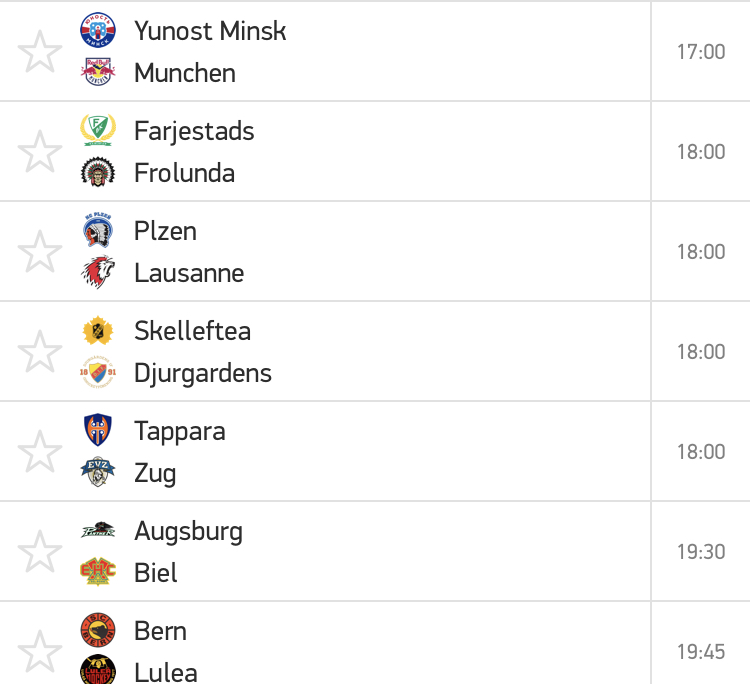The width and height of the screenshot is (750, 684).
Task: Toggle favorite star for Plzen vs Lausanne
Action: click(x=40, y=251)
